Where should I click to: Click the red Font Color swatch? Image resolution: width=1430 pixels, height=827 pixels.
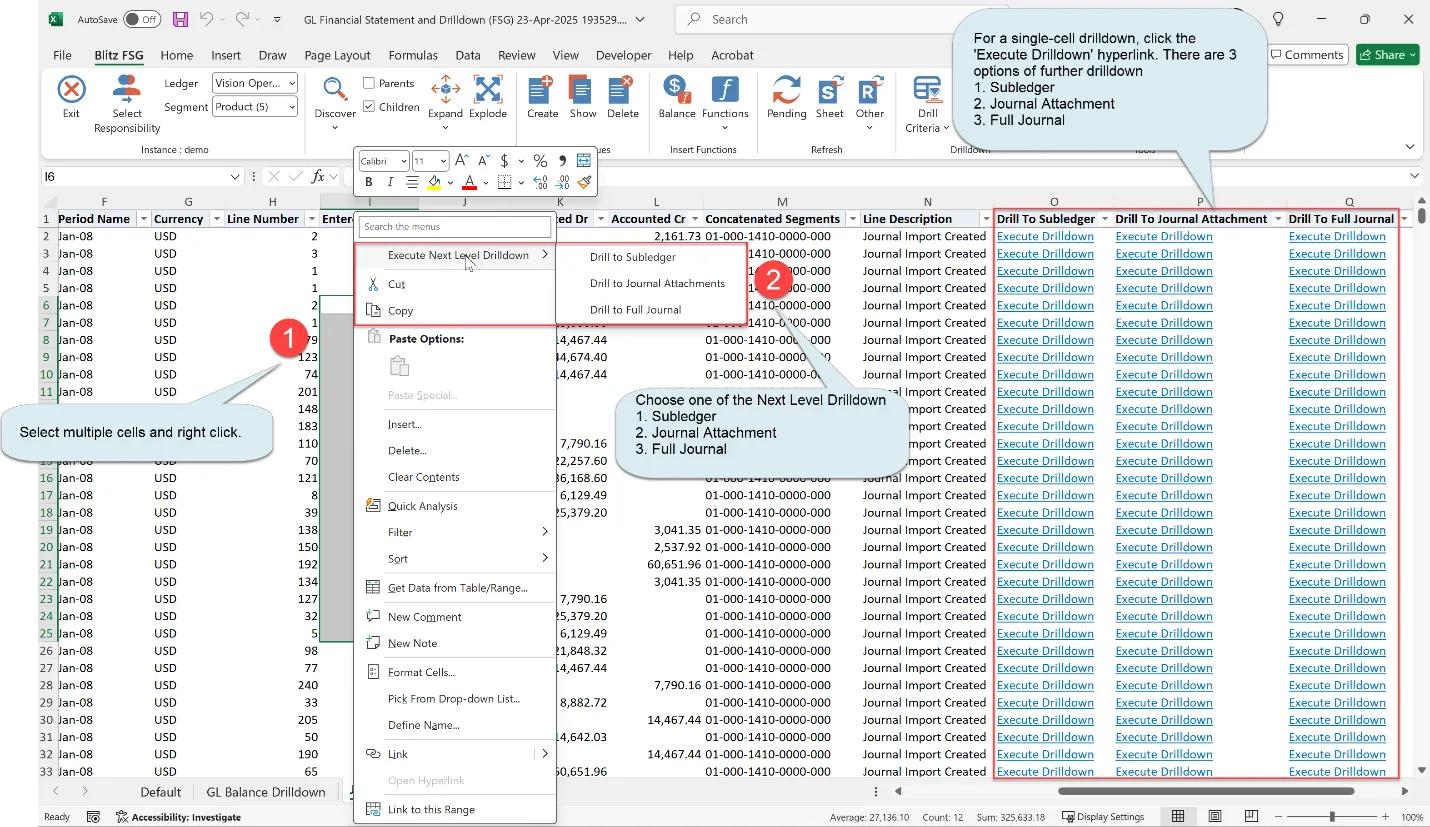(469, 182)
